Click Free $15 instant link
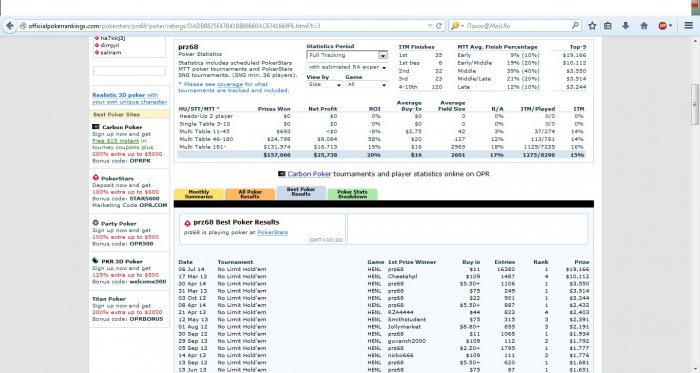Viewport: 700px width, 373px height. click(116, 141)
